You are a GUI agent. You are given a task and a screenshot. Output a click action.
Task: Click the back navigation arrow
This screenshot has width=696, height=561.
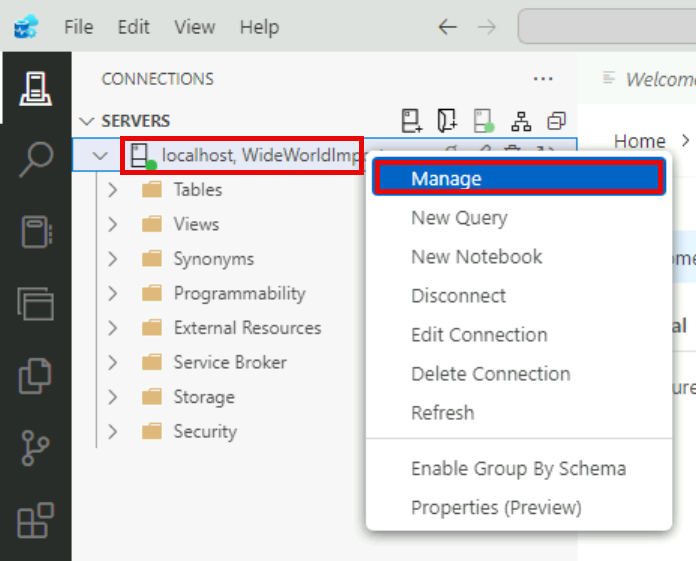coord(447,27)
